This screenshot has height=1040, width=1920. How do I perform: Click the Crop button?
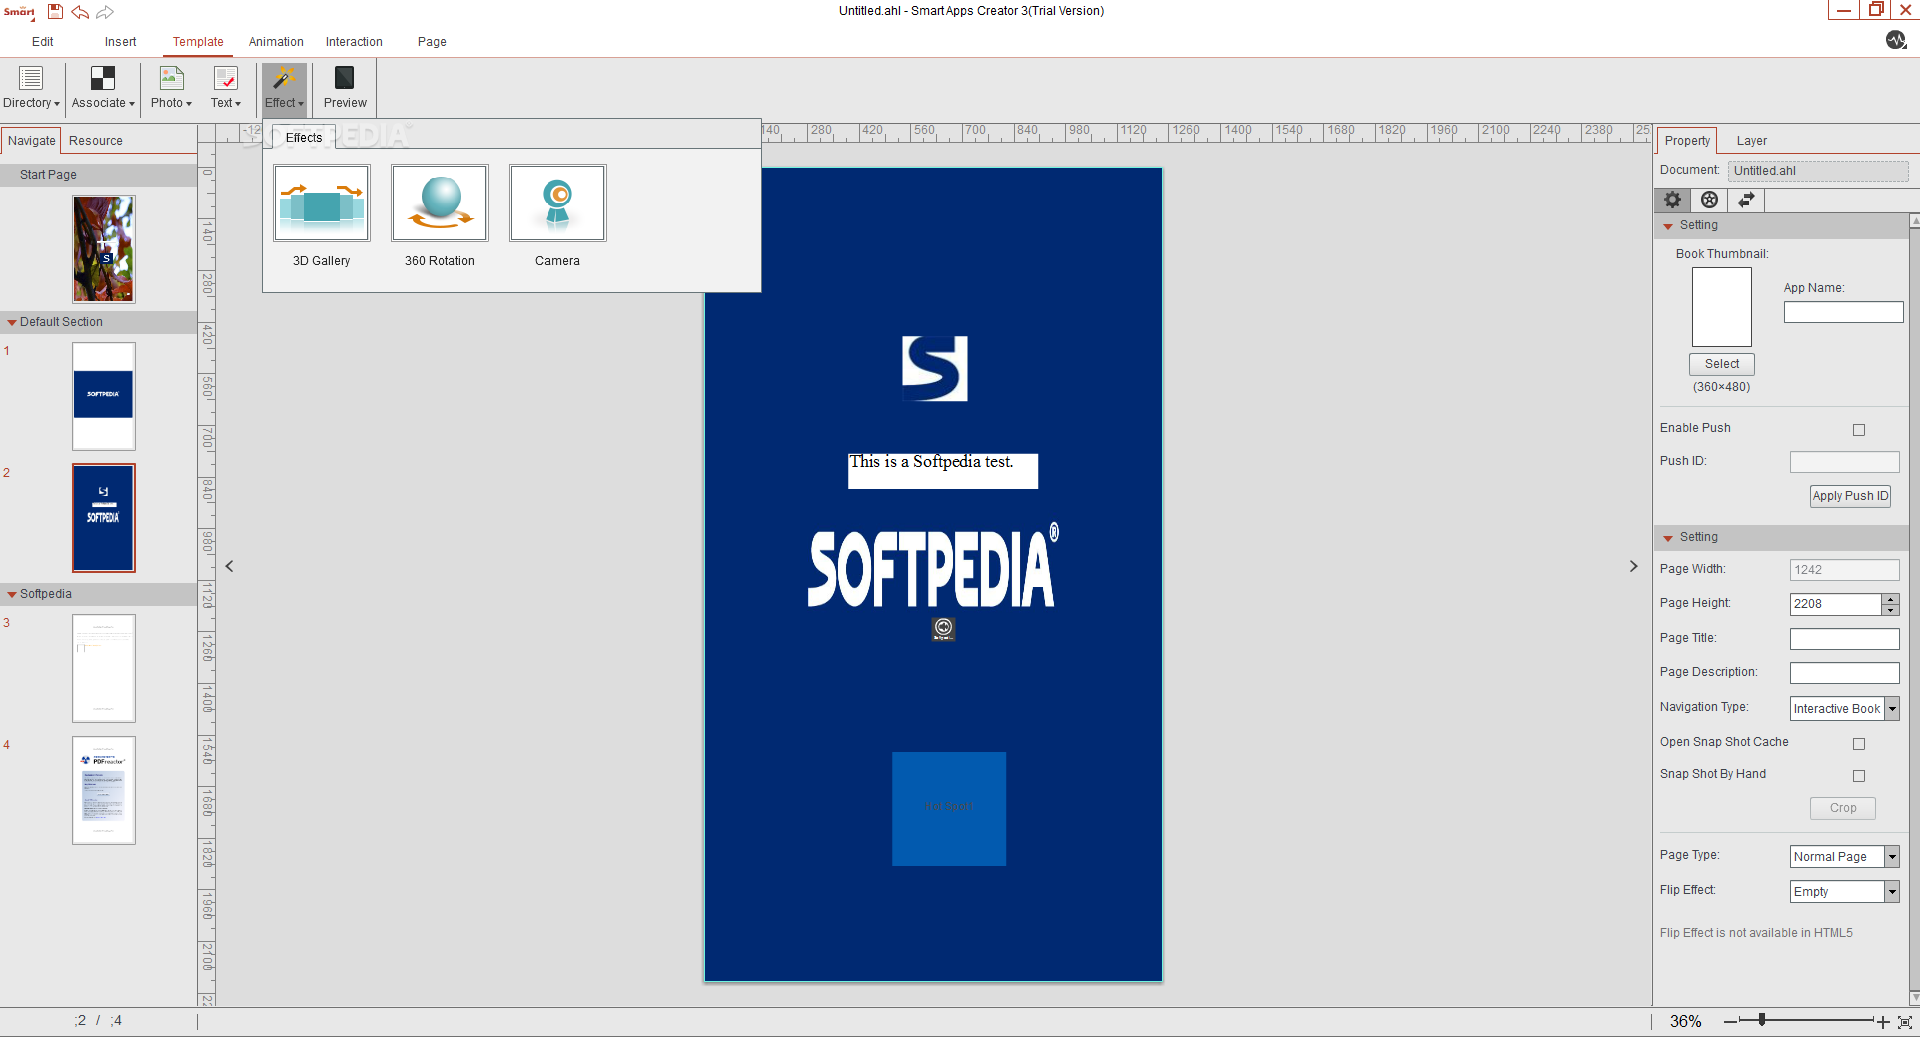1843,808
